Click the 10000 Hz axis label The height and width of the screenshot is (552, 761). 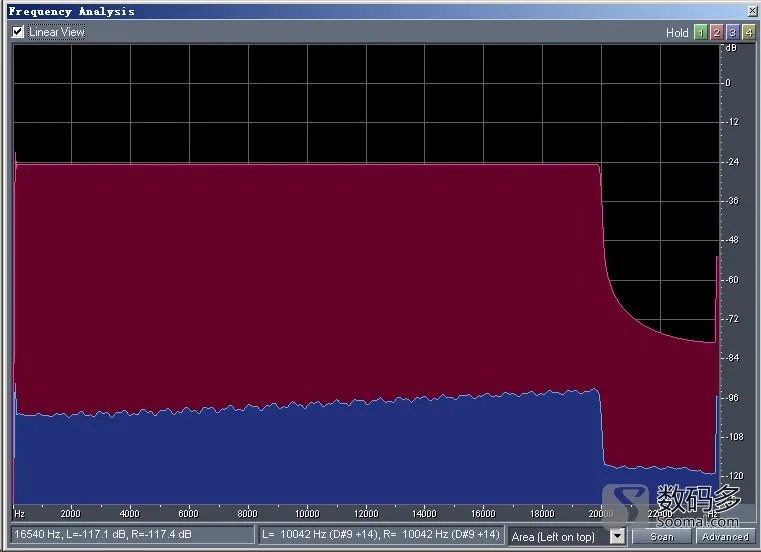(307, 514)
